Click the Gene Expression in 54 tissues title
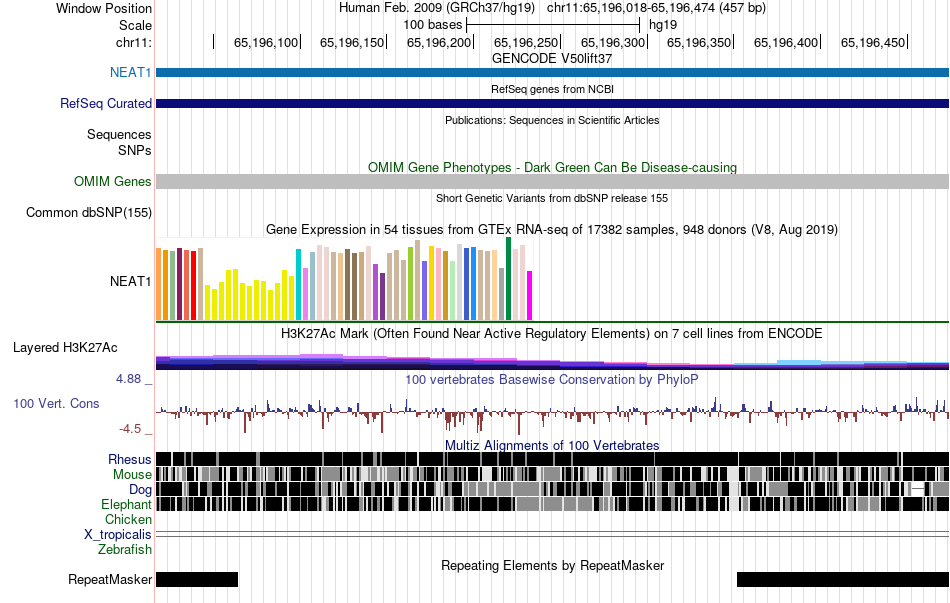Screen dimensions: 950x603 pos(552,230)
